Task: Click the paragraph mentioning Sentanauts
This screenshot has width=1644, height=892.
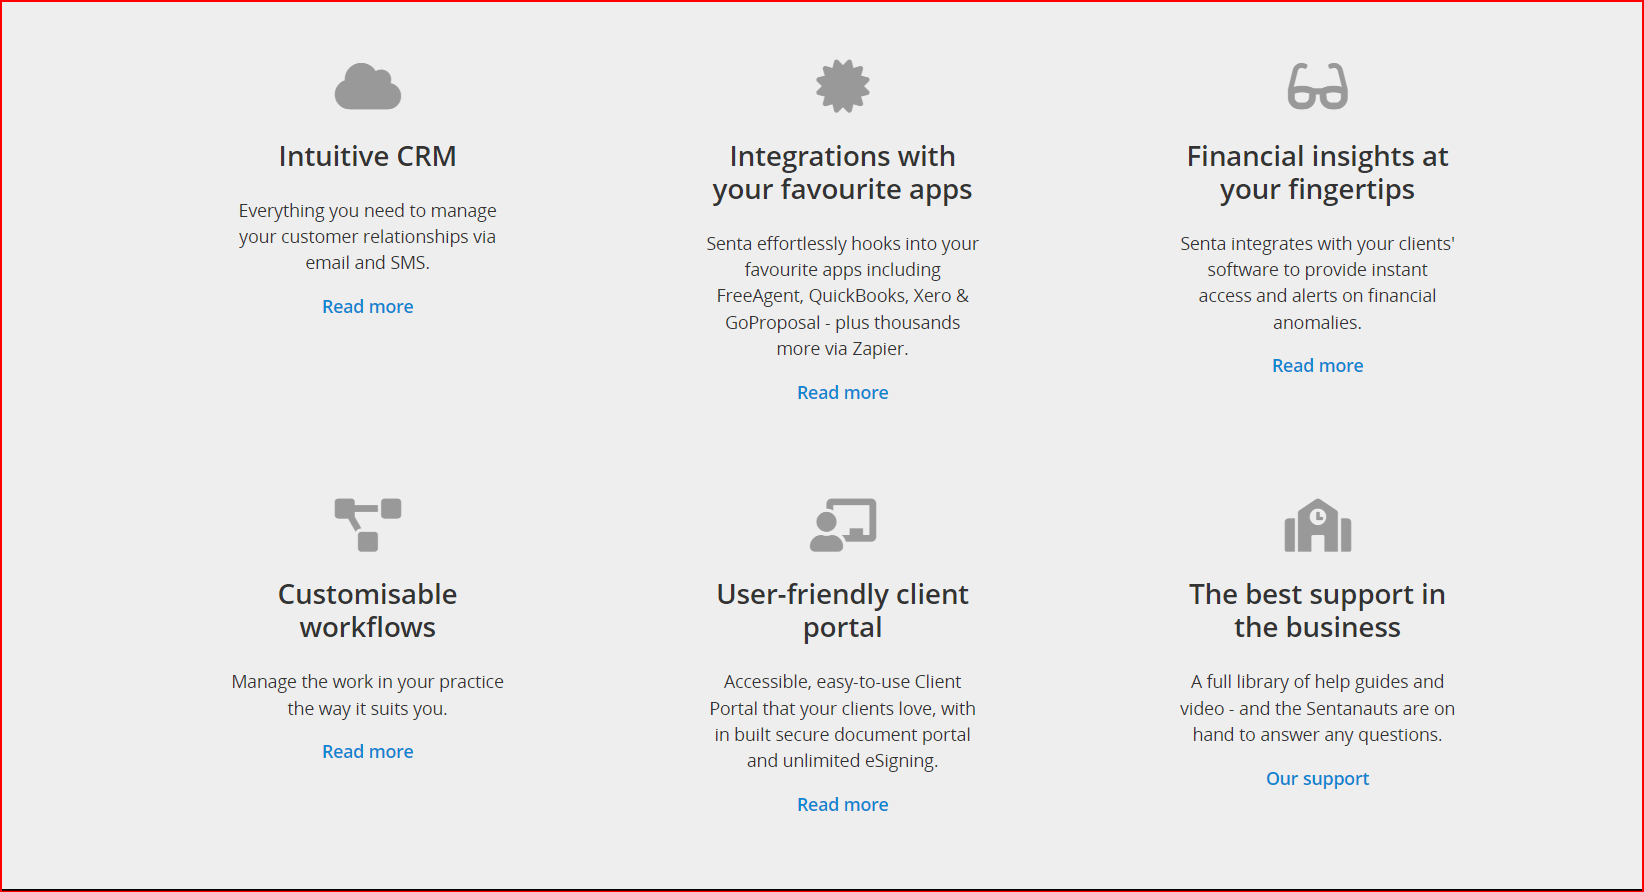Action: coord(1318,708)
